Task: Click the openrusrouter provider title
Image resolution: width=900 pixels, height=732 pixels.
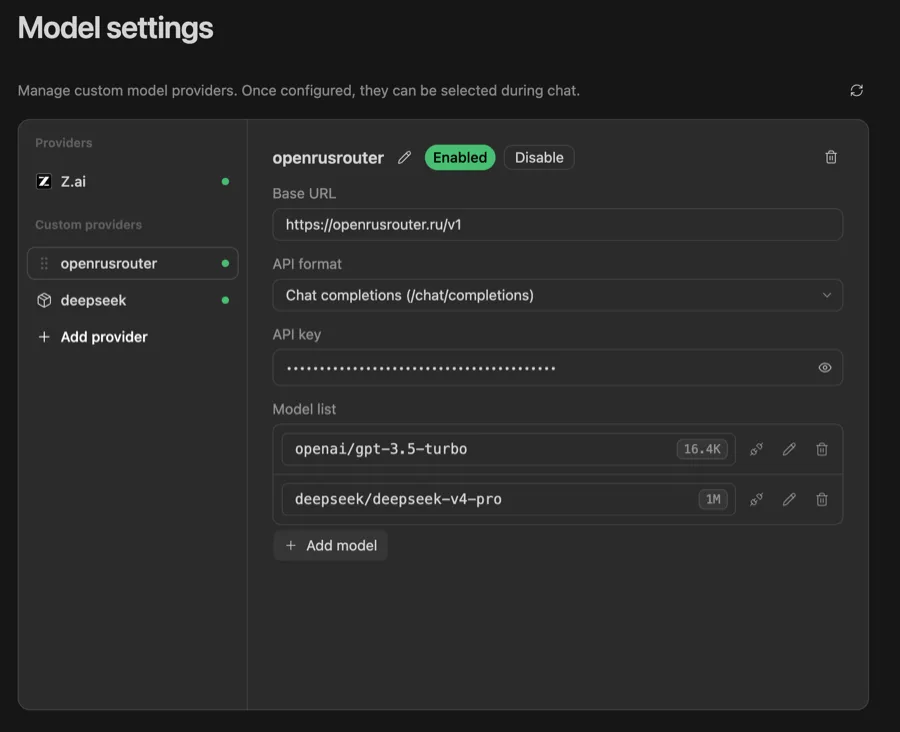Action: click(x=328, y=158)
